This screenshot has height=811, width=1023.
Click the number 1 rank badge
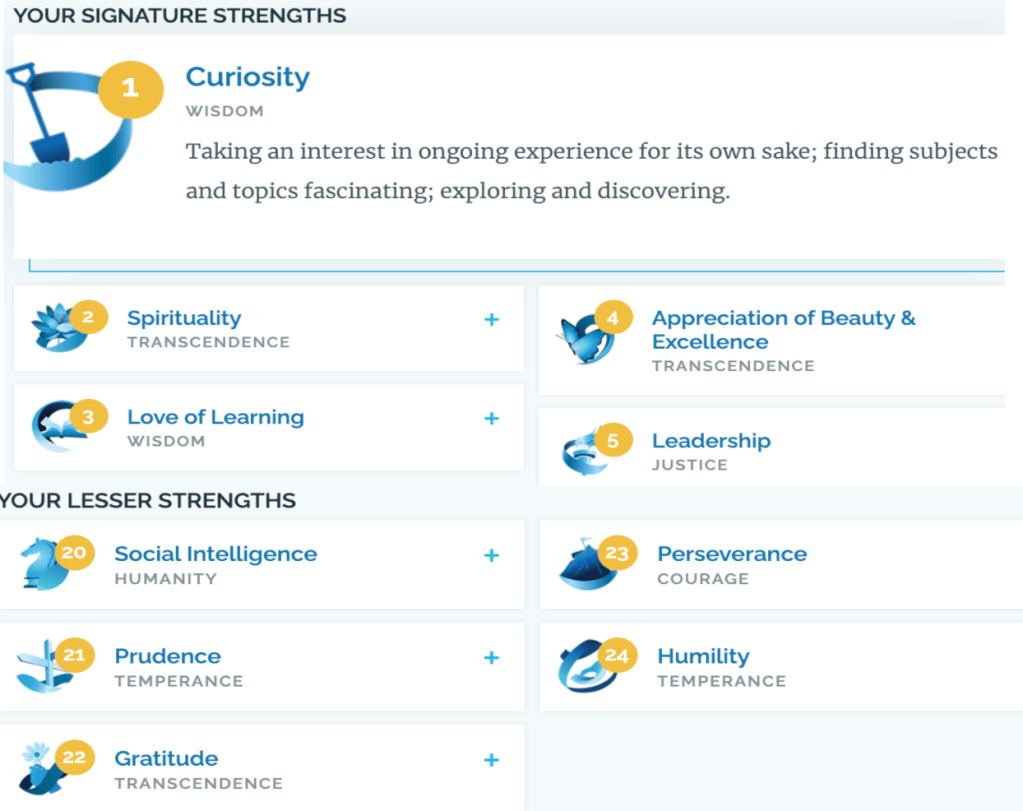(x=130, y=88)
